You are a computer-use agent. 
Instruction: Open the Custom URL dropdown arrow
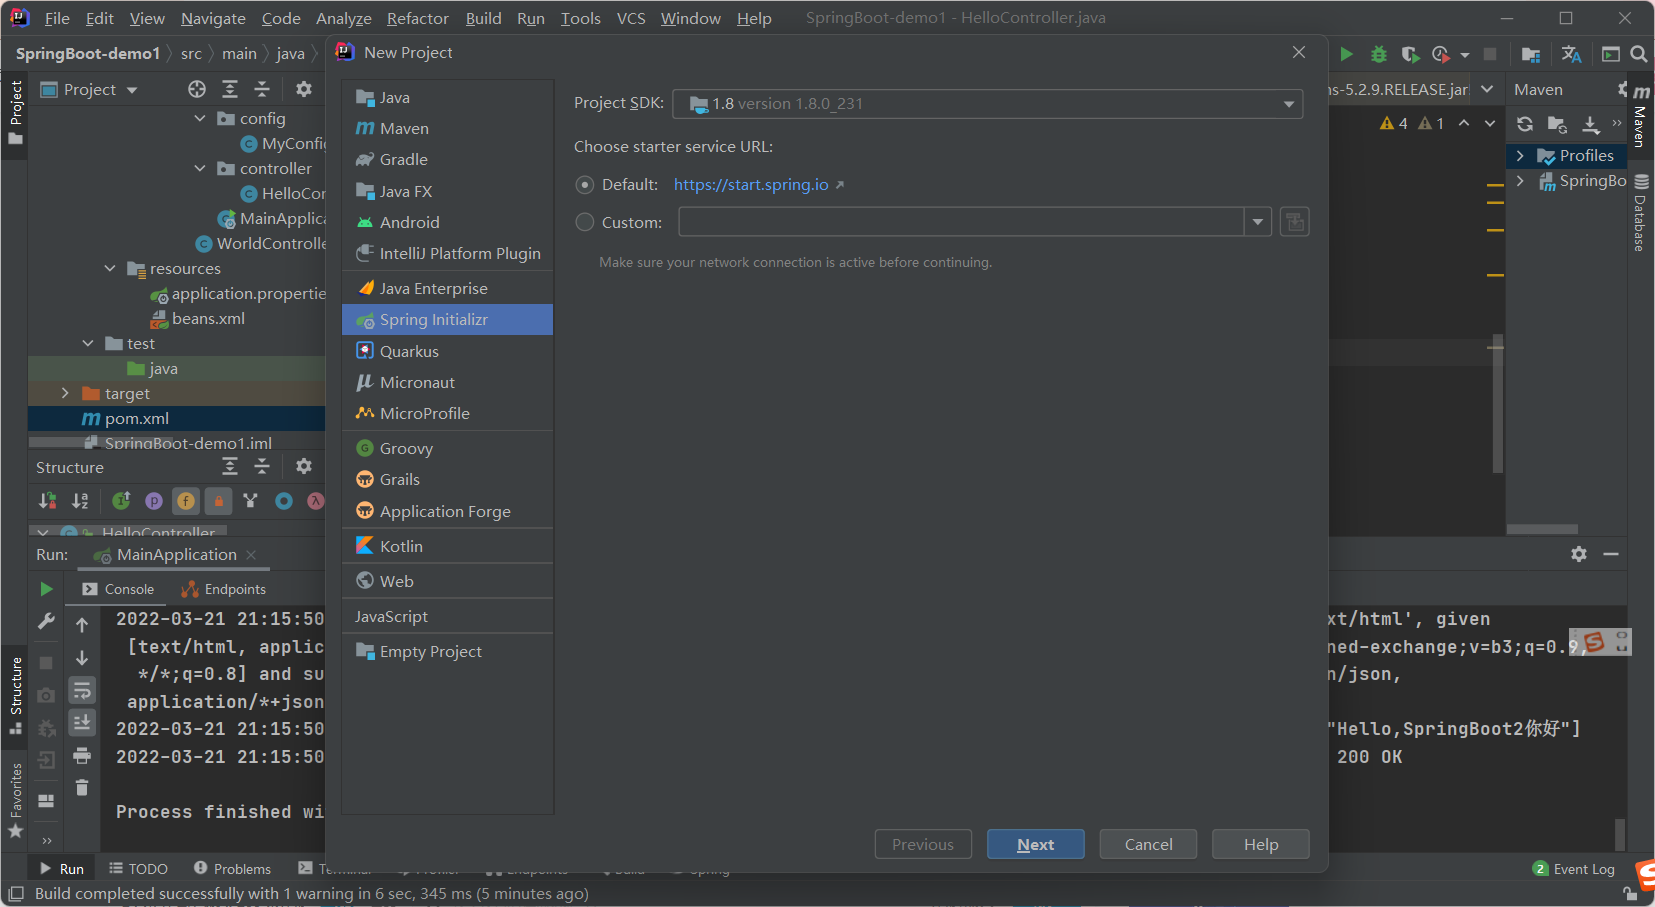point(1258,222)
